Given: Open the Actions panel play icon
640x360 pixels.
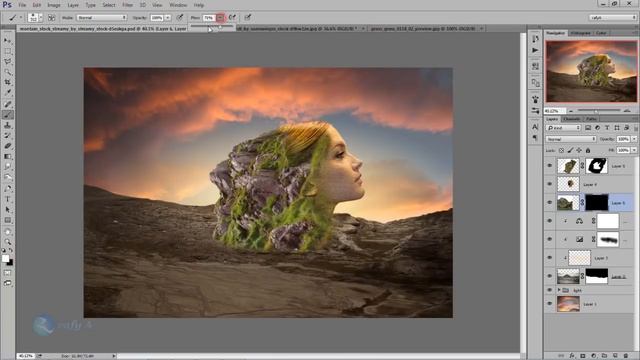Looking at the screenshot, I should point(535,50).
